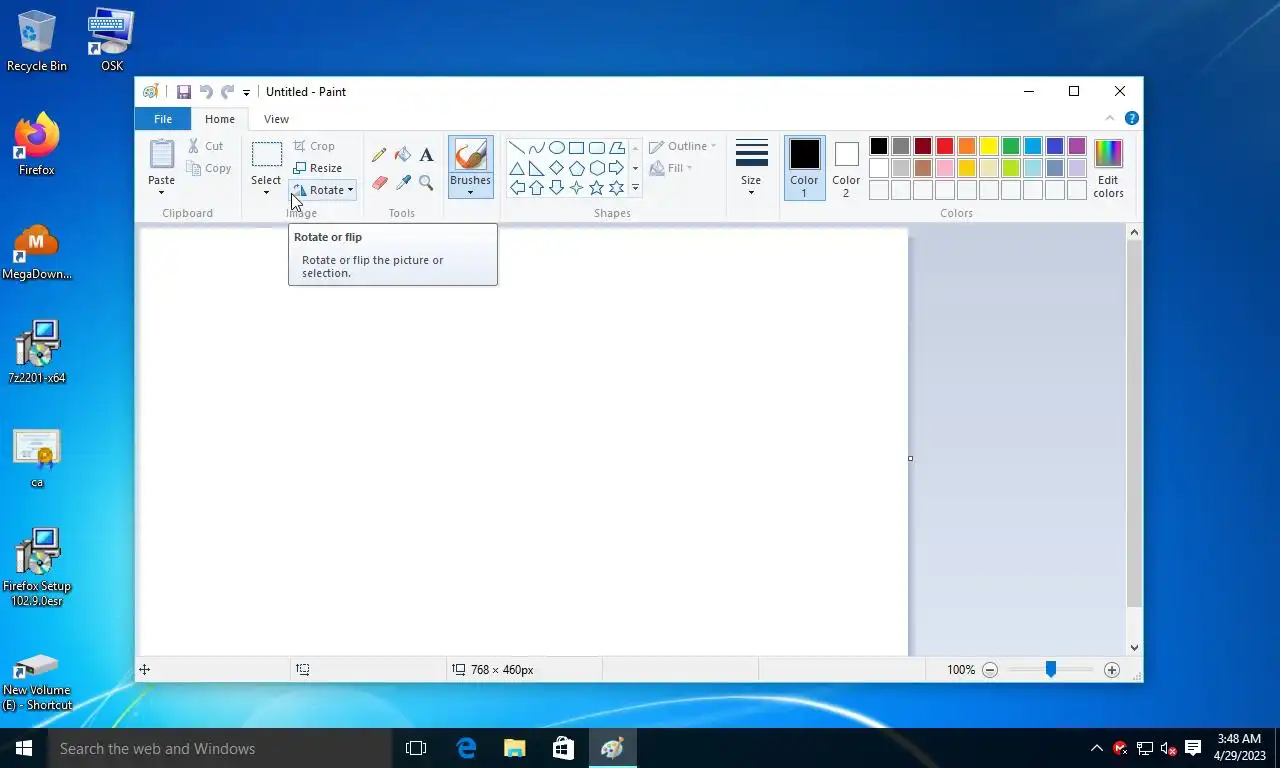
Task: Pick the black color swatch
Action: (x=879, y=146)
